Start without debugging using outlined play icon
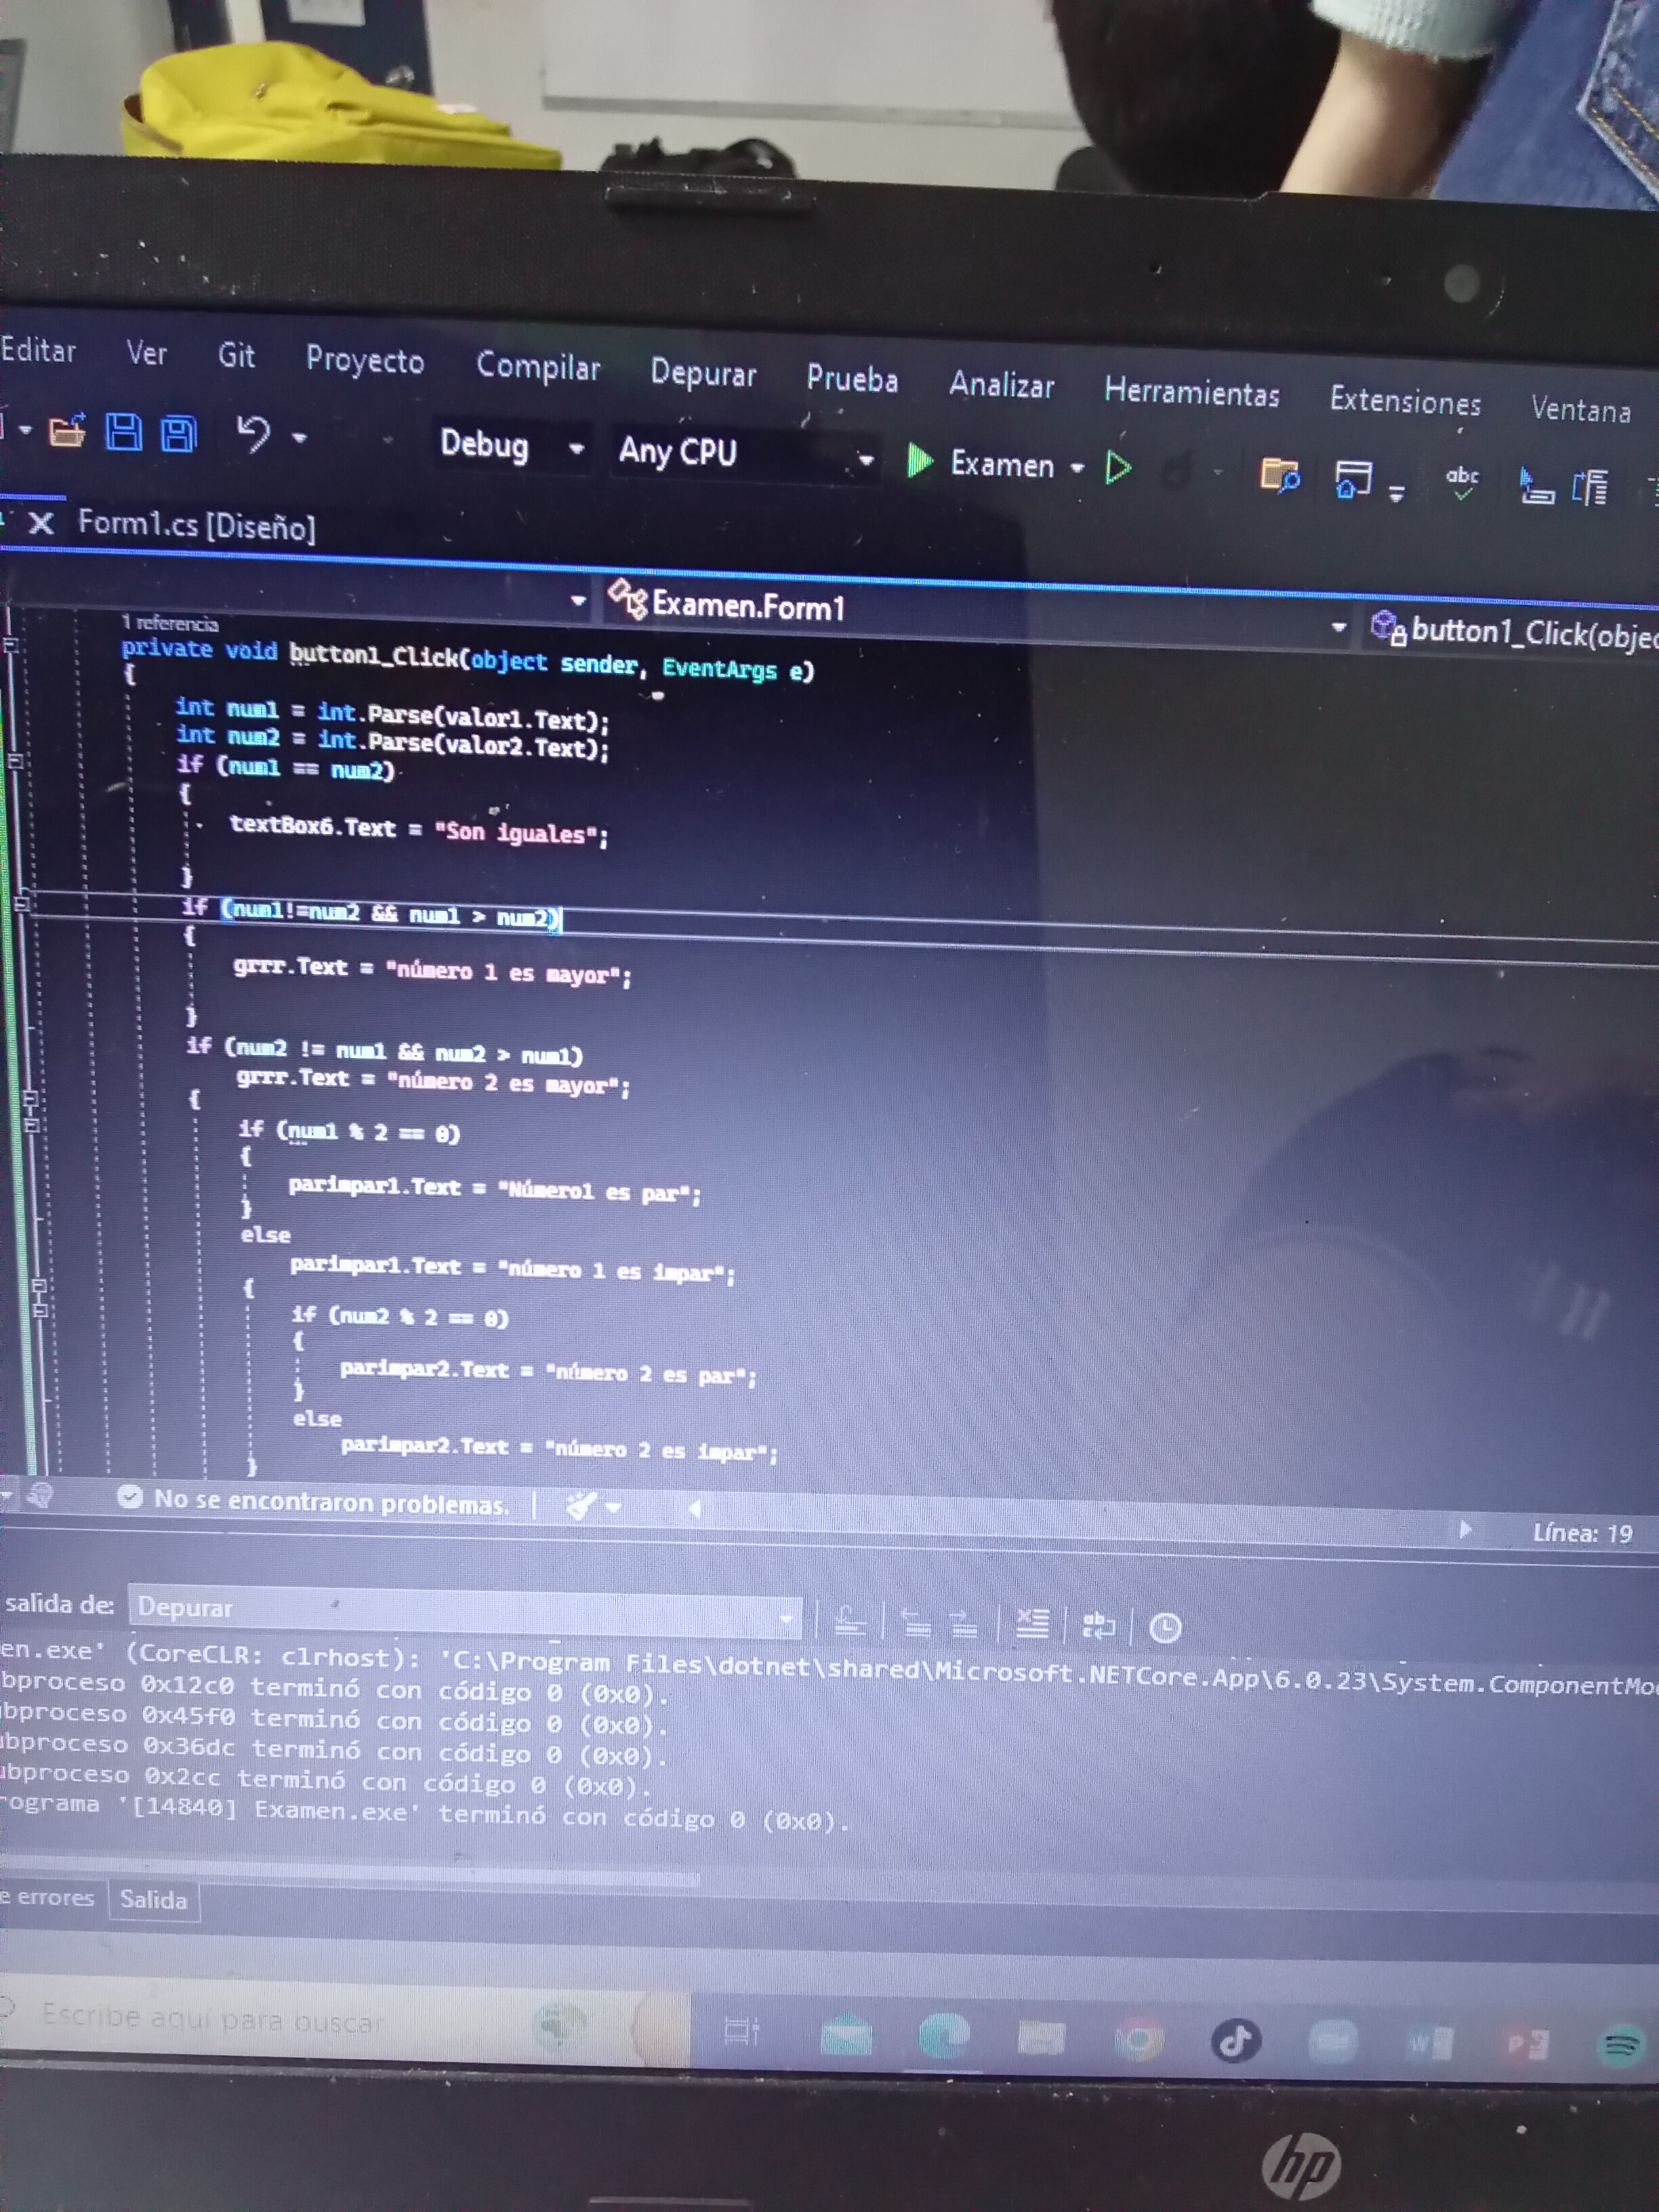This screenshot has width=1659, height=2212. [1118, 467]
